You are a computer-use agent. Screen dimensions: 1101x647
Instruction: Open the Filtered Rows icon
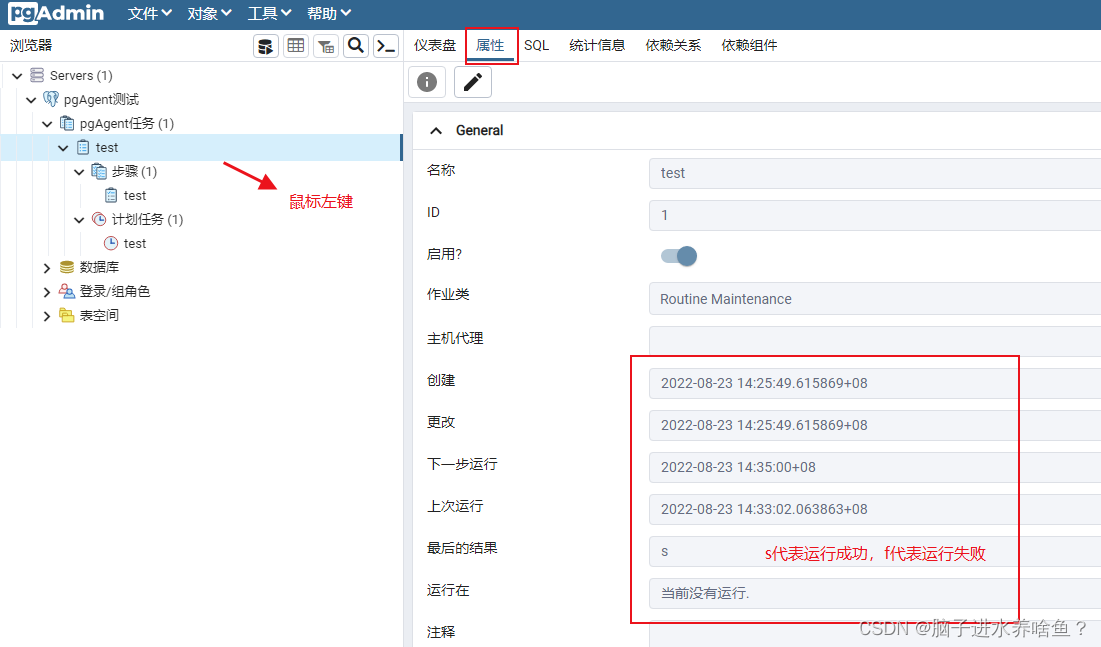pyautogui.click(x=325, y=46)
